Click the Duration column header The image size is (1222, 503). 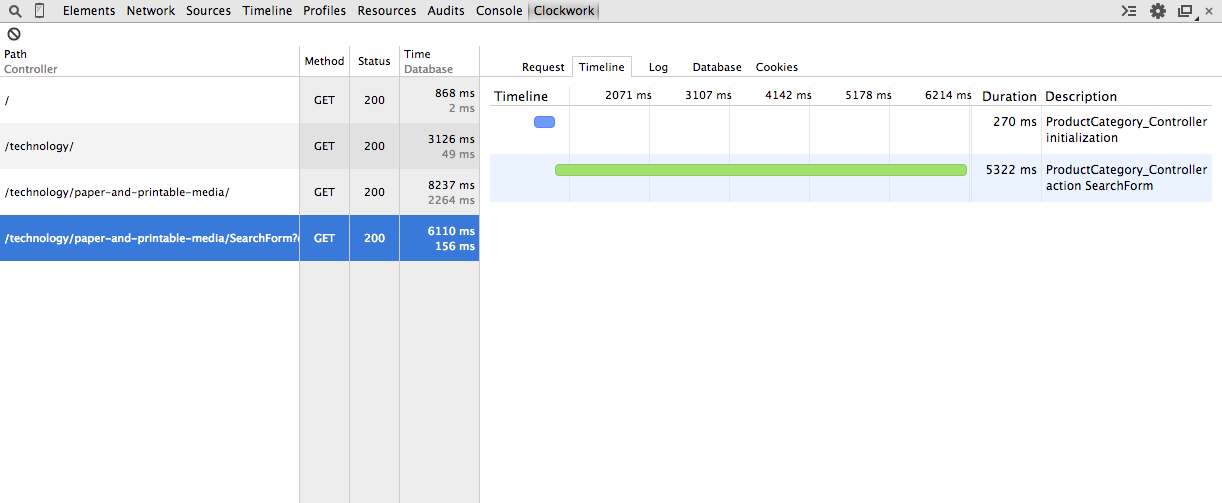[1008, 96]
